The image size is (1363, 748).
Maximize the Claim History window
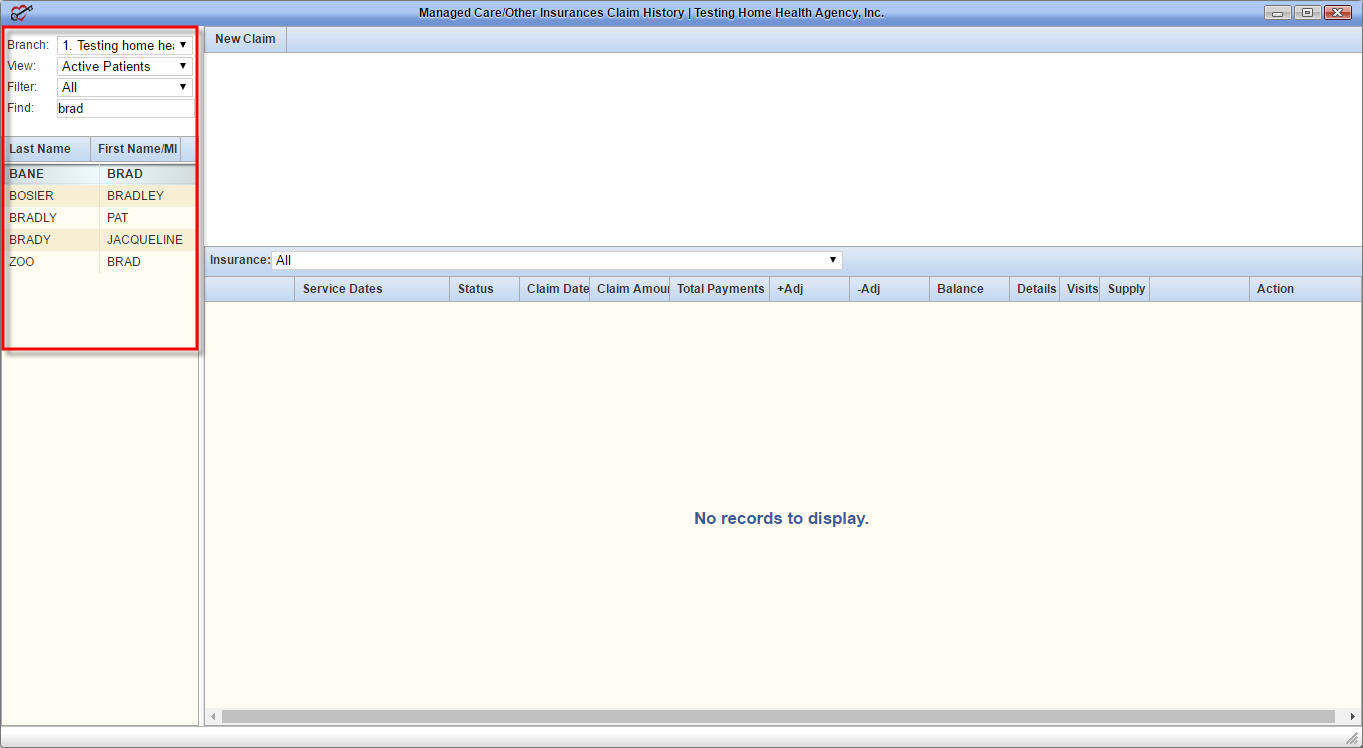(x=1306, y=13)
